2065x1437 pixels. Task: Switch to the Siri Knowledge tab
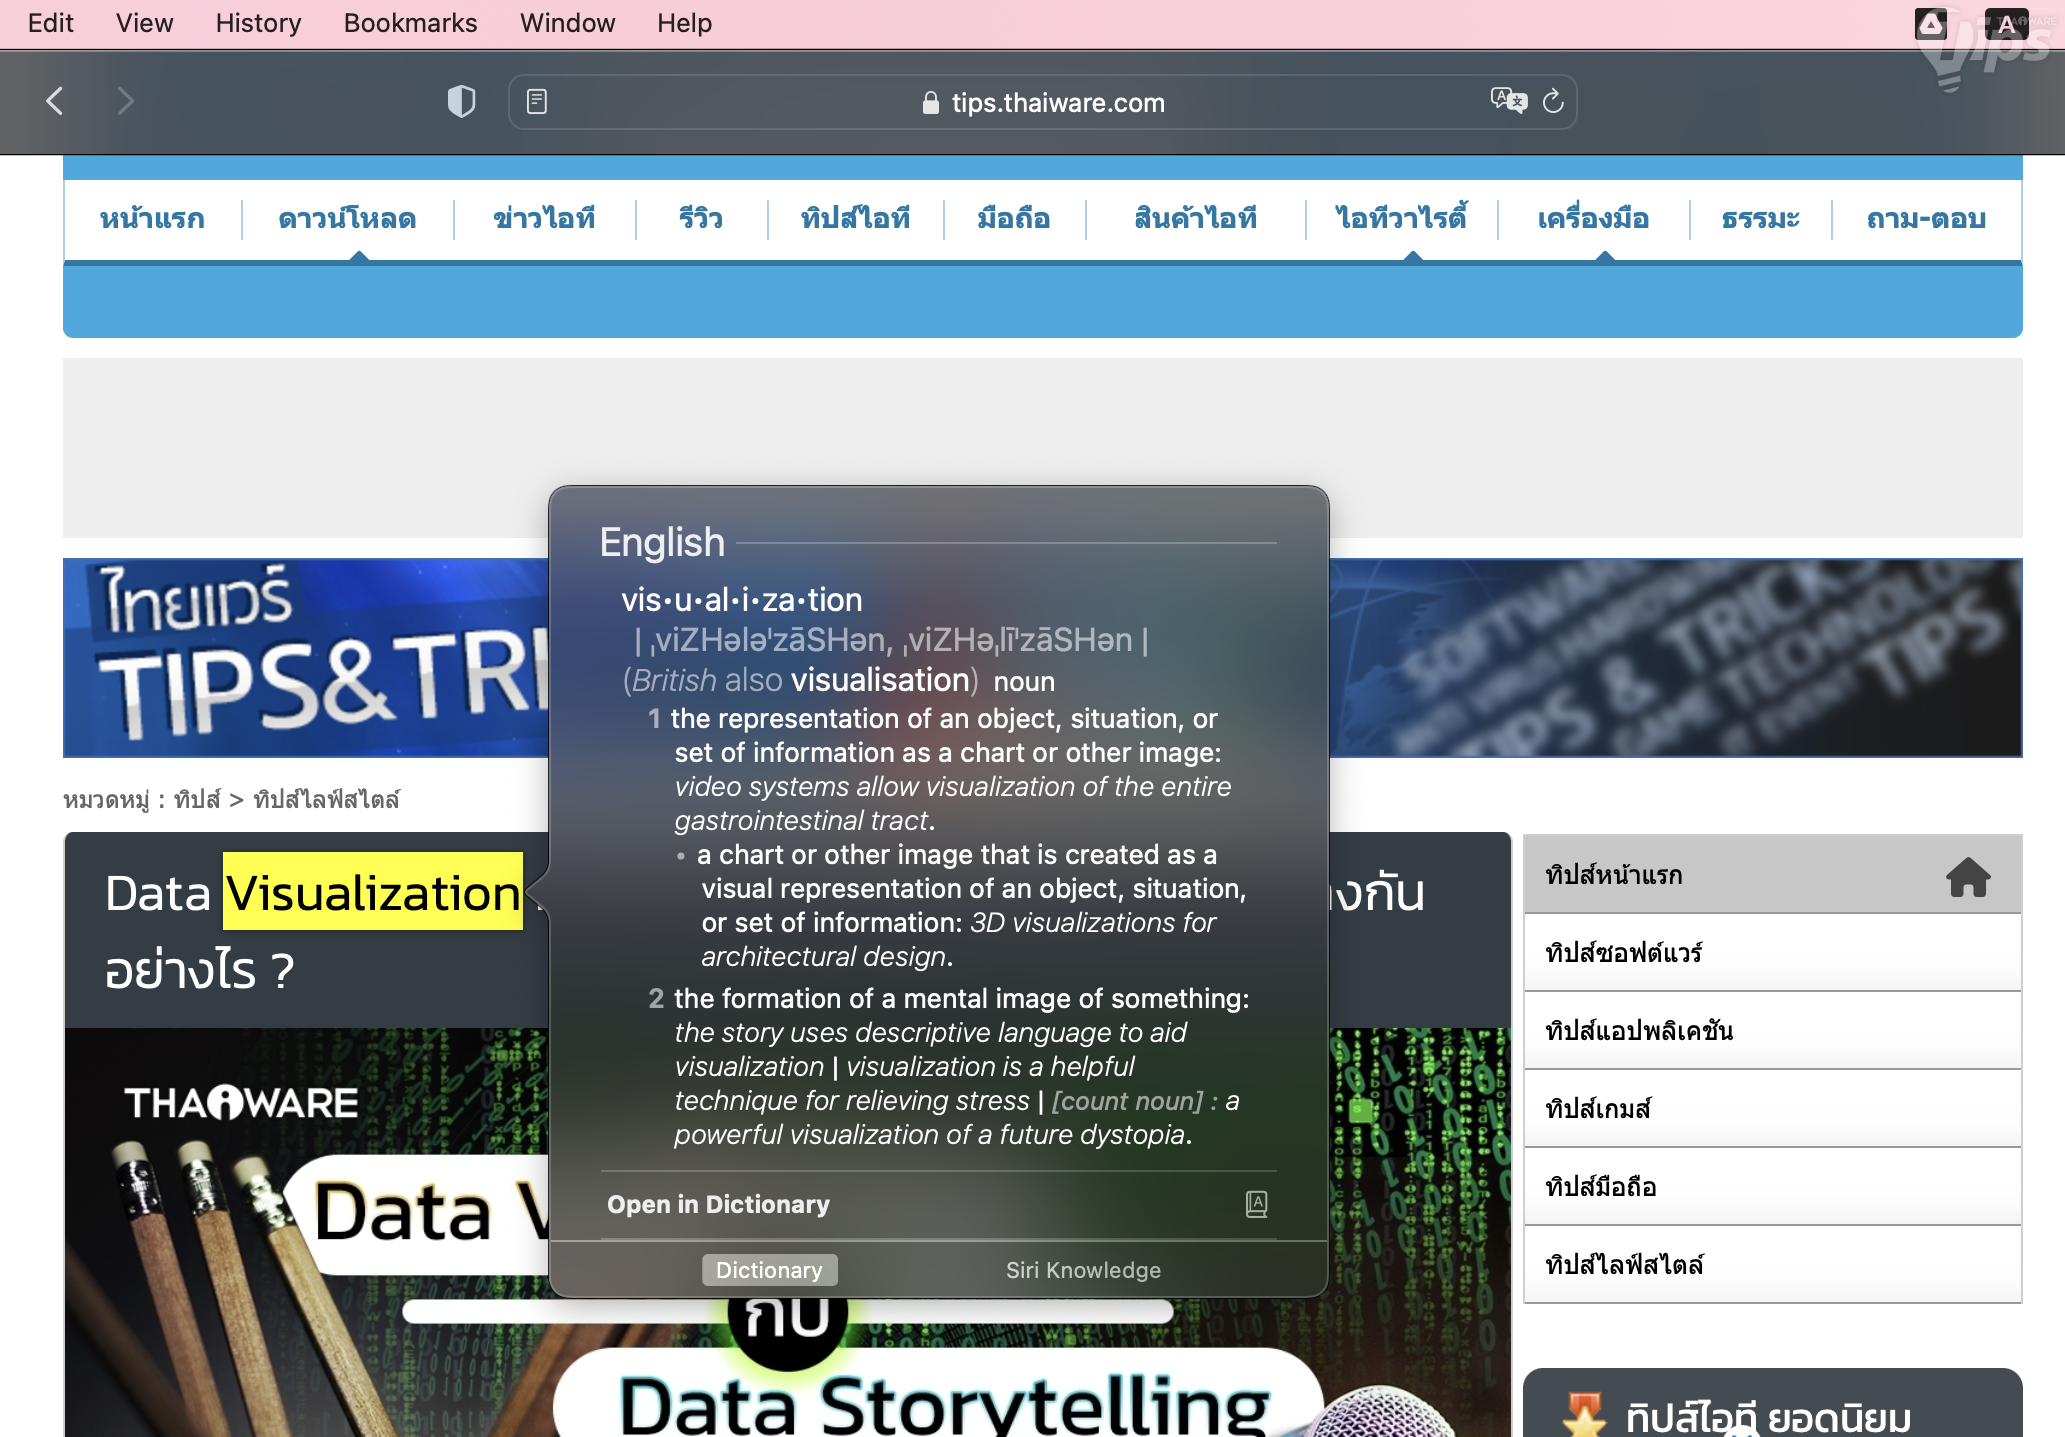pos(1083,1270)
